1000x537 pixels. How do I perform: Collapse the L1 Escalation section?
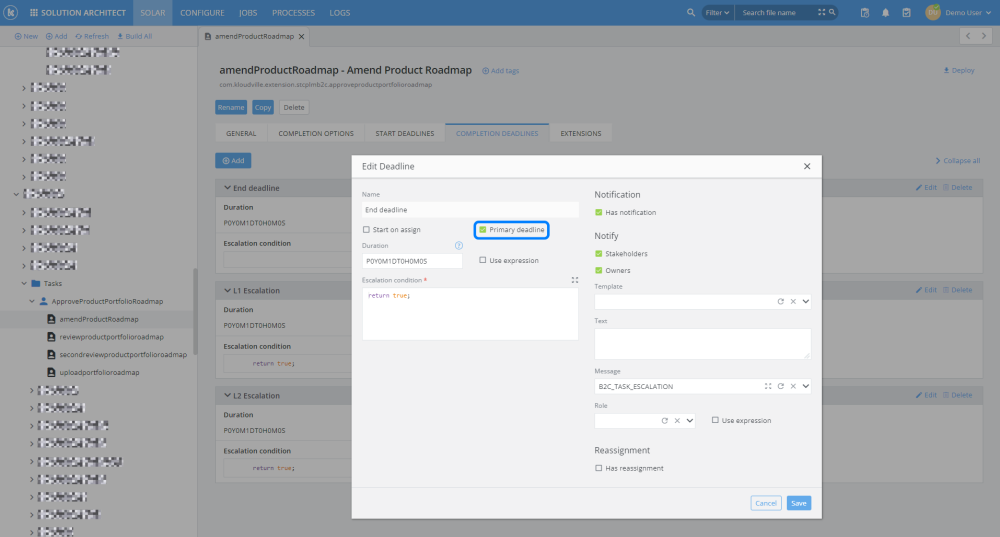pos(227,291)
